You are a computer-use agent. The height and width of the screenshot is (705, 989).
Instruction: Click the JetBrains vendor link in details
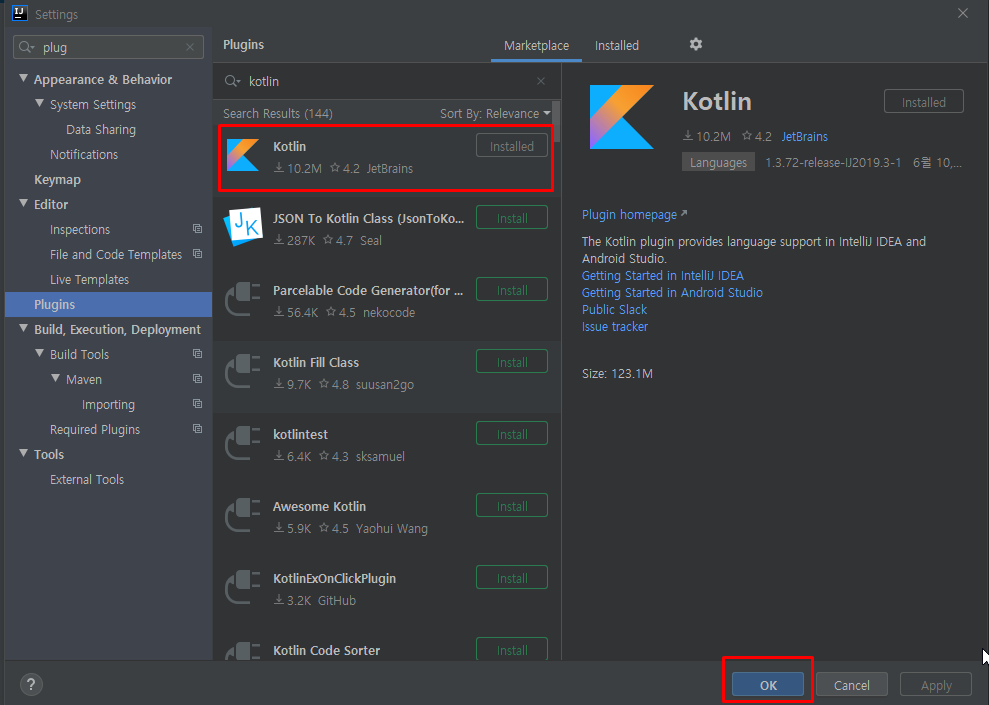(x=804, y=136)
